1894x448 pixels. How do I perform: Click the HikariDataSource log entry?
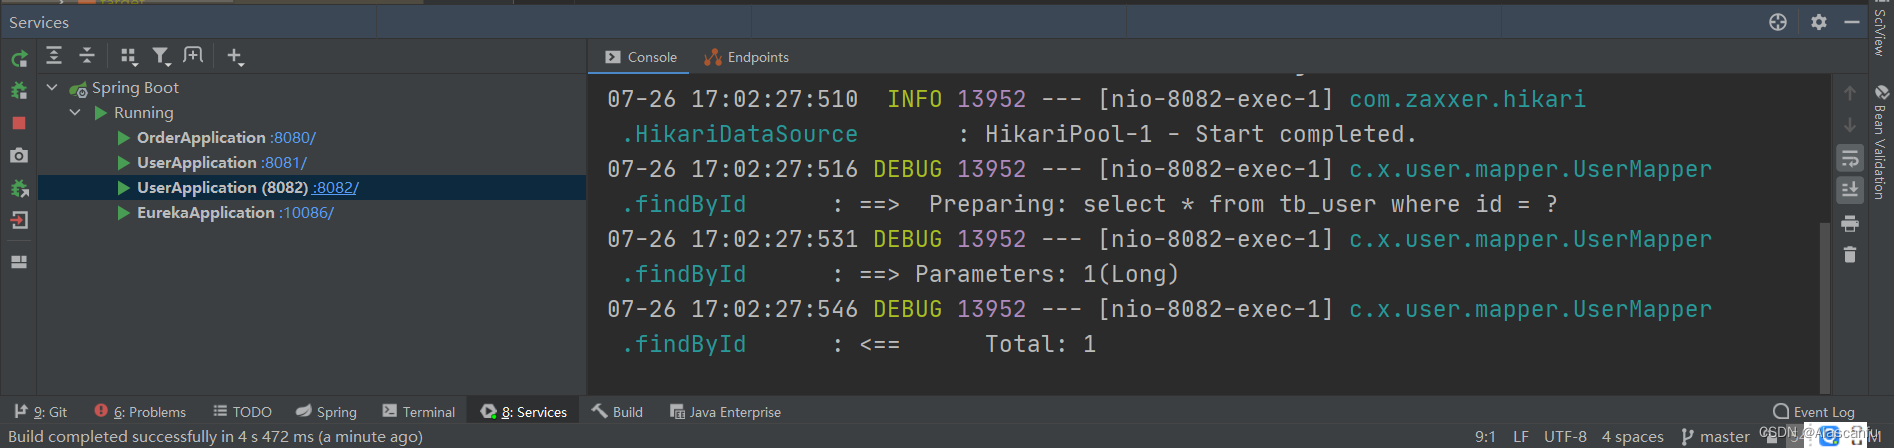point(739,134)
